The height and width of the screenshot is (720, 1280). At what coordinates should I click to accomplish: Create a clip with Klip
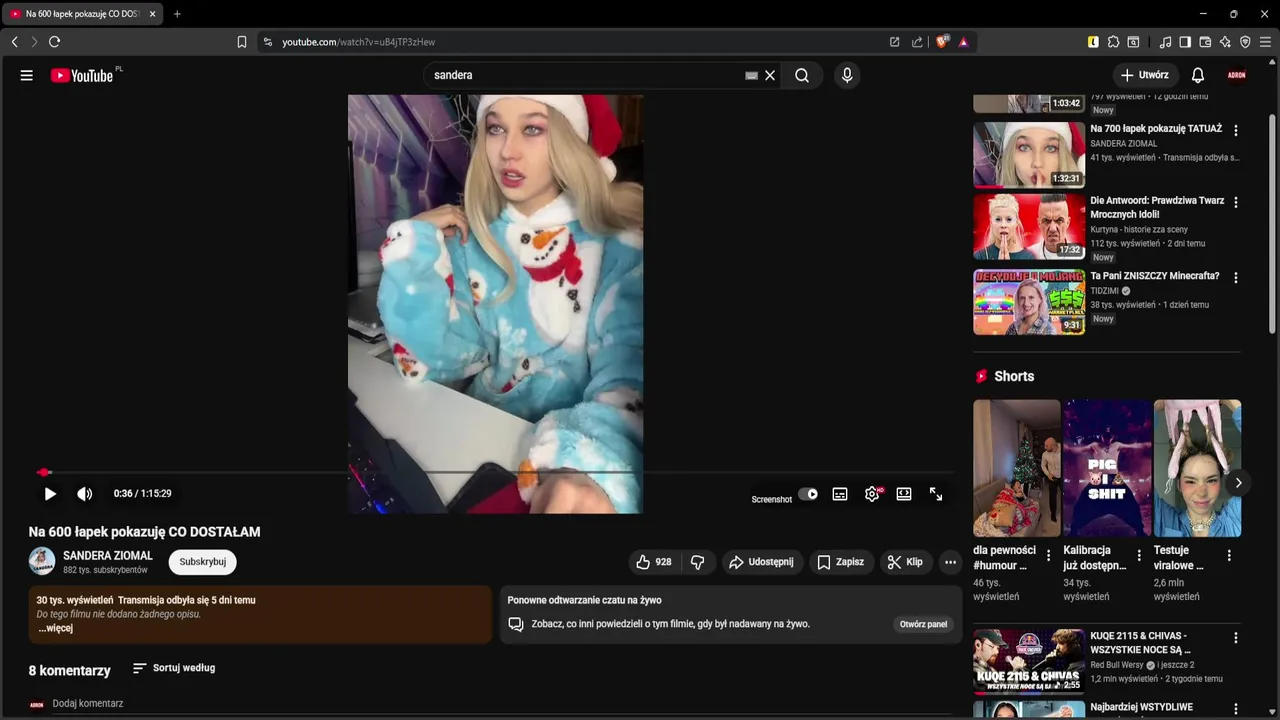coord(905,562)
